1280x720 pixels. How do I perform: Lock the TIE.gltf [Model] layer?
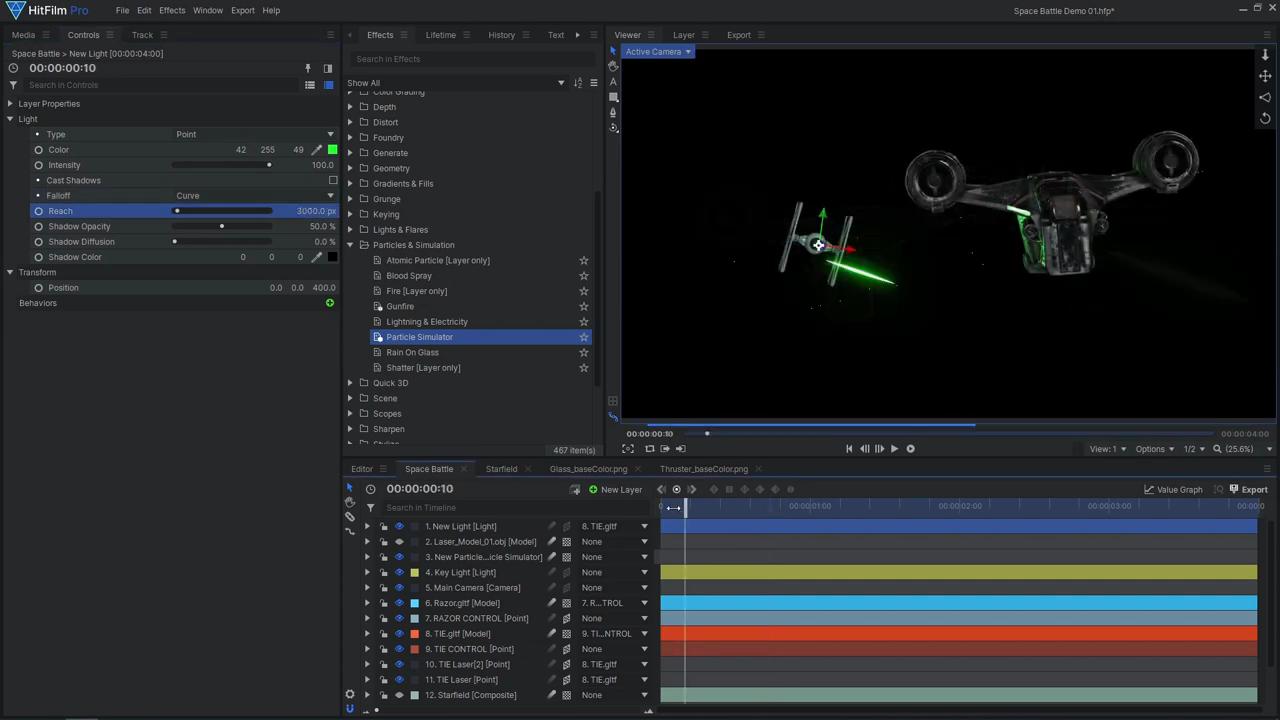(383, 634)
